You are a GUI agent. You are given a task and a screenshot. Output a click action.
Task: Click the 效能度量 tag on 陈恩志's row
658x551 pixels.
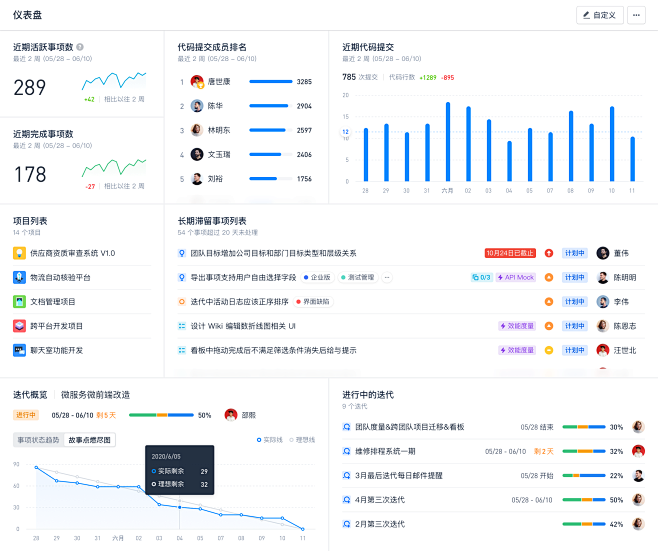pyautogui.click(x=517, y=325)
